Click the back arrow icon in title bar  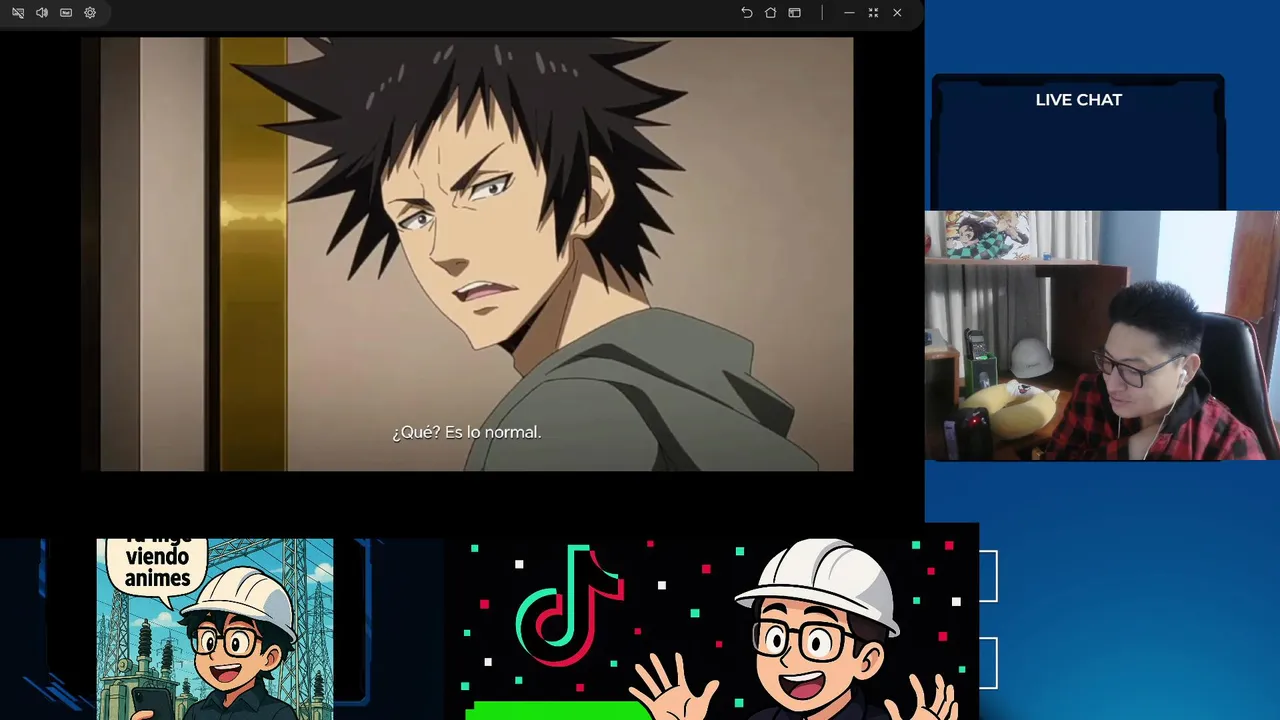coord(746,13)
